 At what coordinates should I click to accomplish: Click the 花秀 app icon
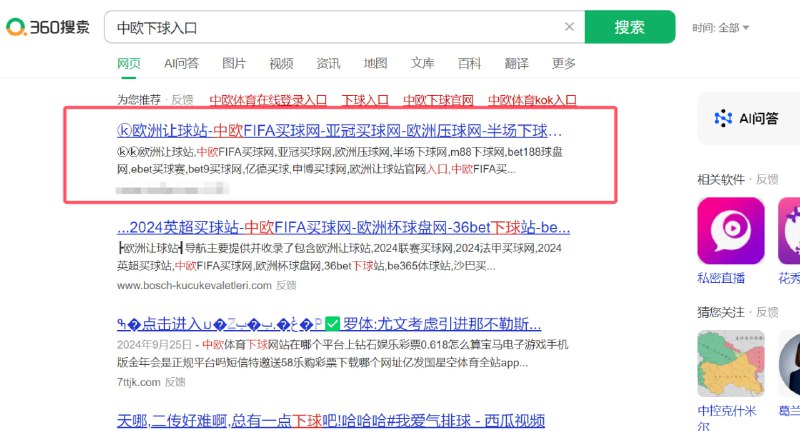point(789,231)
